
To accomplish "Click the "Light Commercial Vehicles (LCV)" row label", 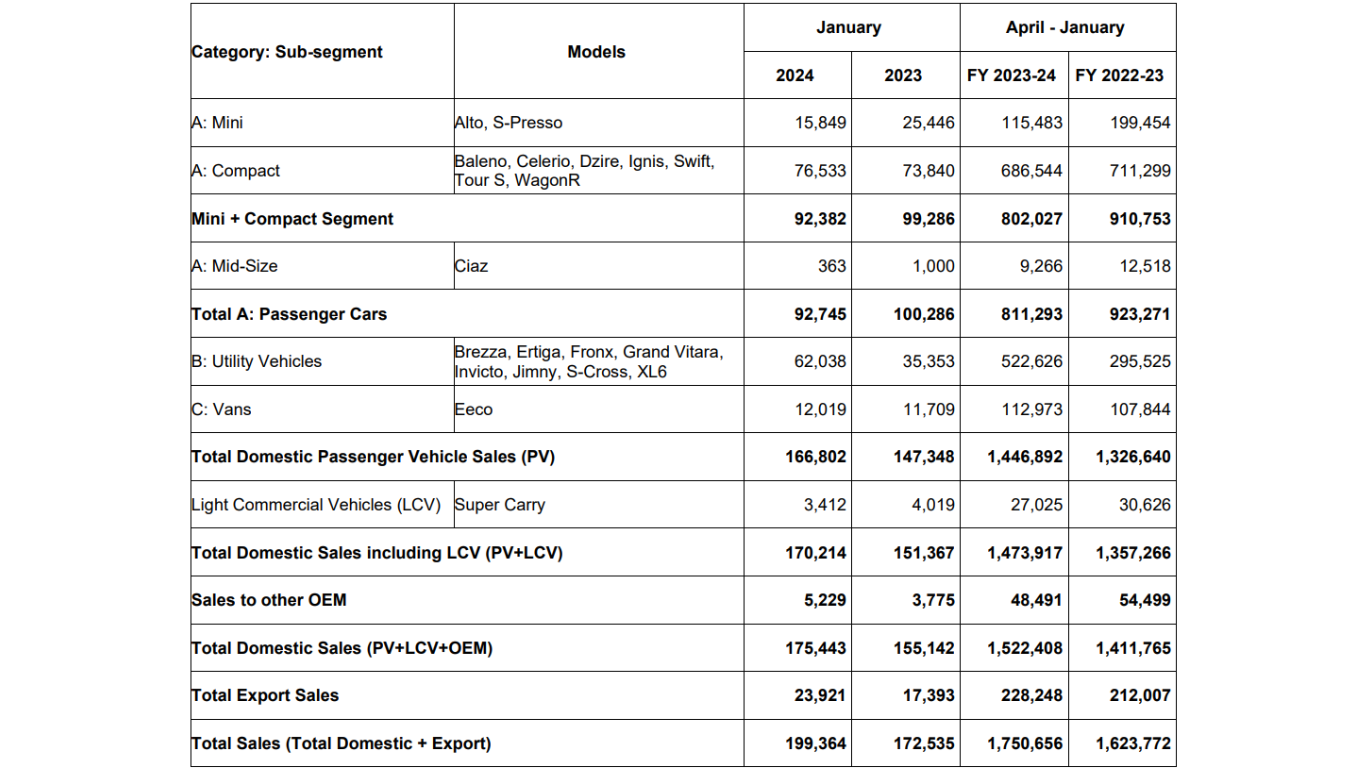I will (x=316, y=505).
